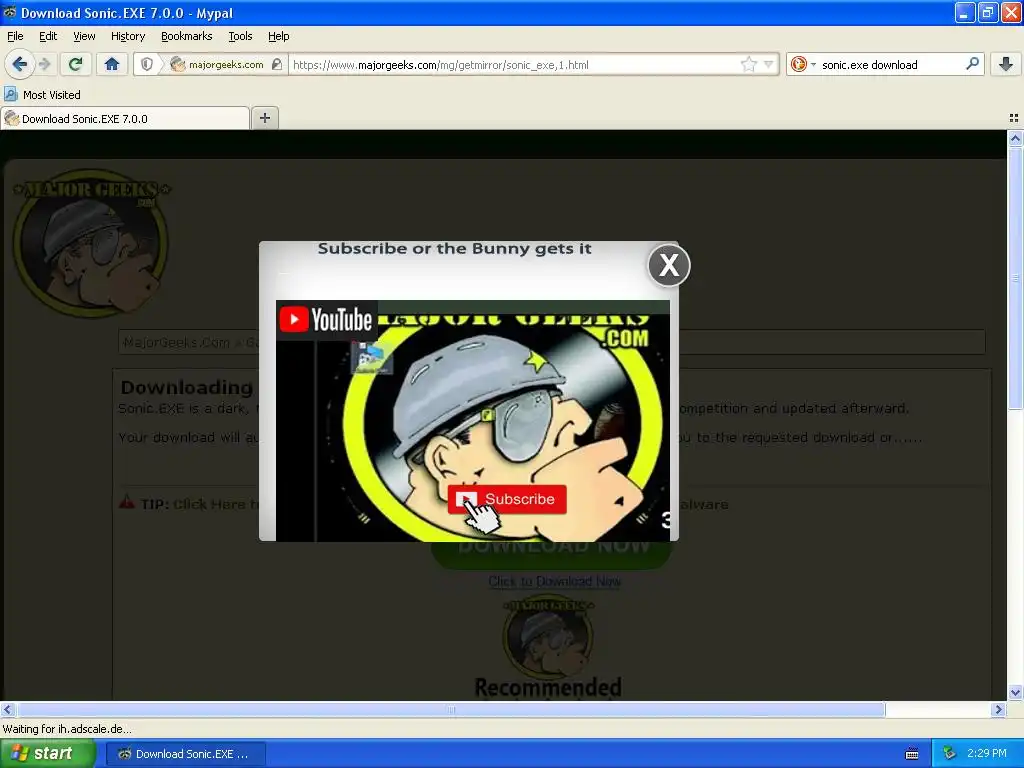Click the vertical scrollbar down arrow
This screenshot has height=768, width=1024.
[1015, 692]
